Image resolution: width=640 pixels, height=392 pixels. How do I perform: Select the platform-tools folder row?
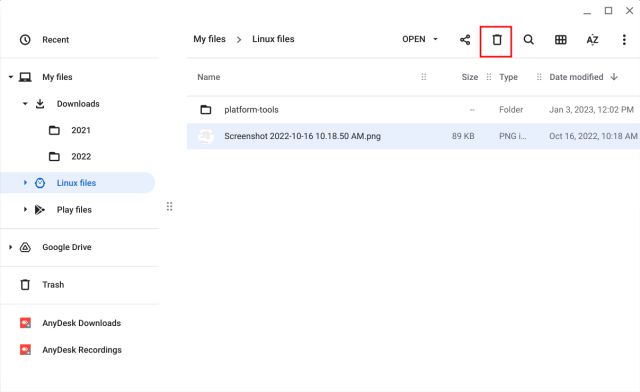pos(413,109)
